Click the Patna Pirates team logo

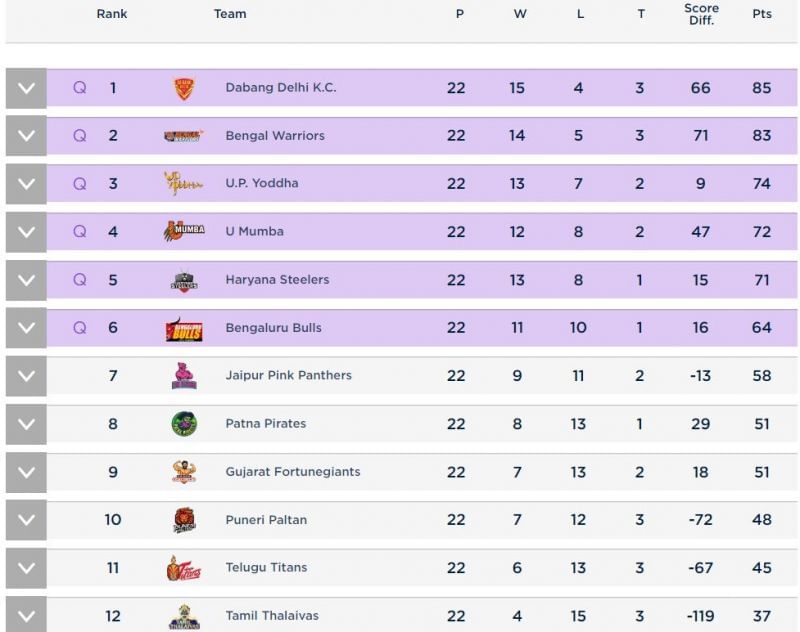pyautogui.click(x=184, y=424)
